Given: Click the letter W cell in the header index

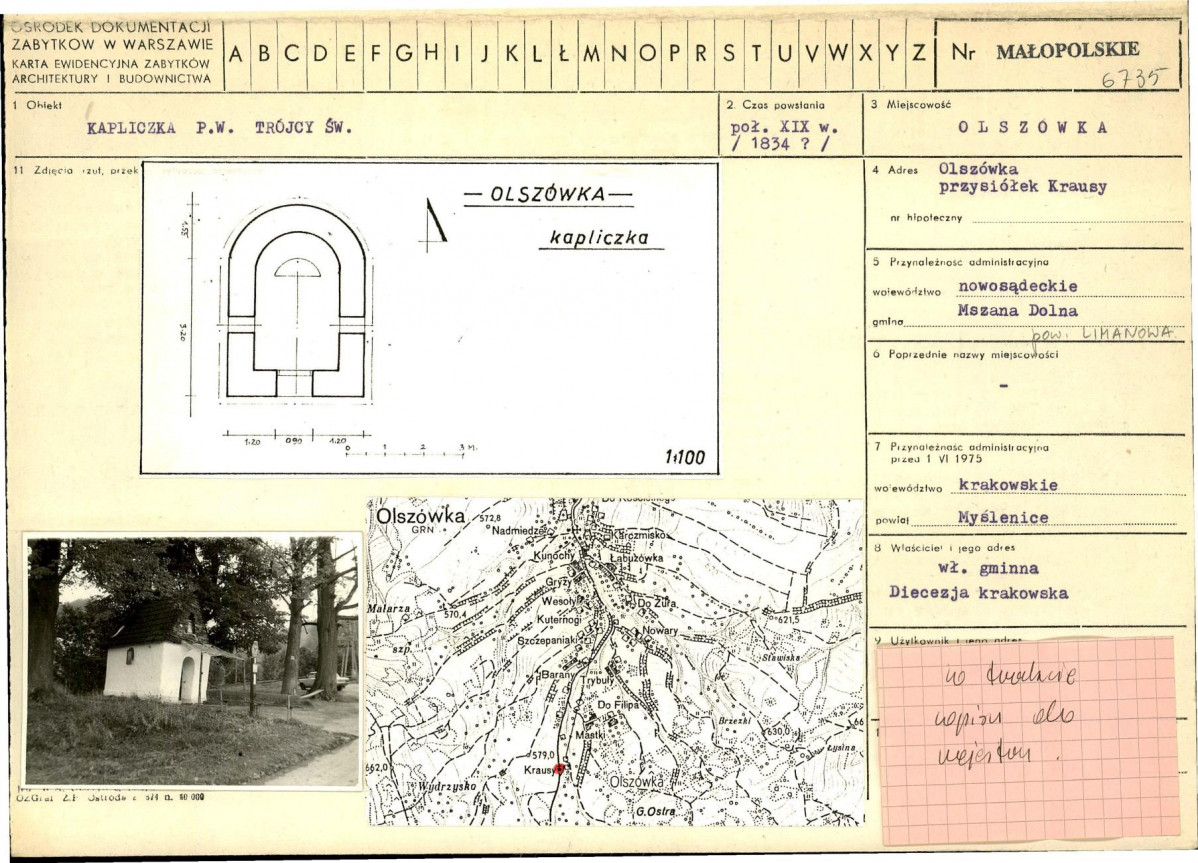Looking at the screenshot, I should (x=838, y=54).
